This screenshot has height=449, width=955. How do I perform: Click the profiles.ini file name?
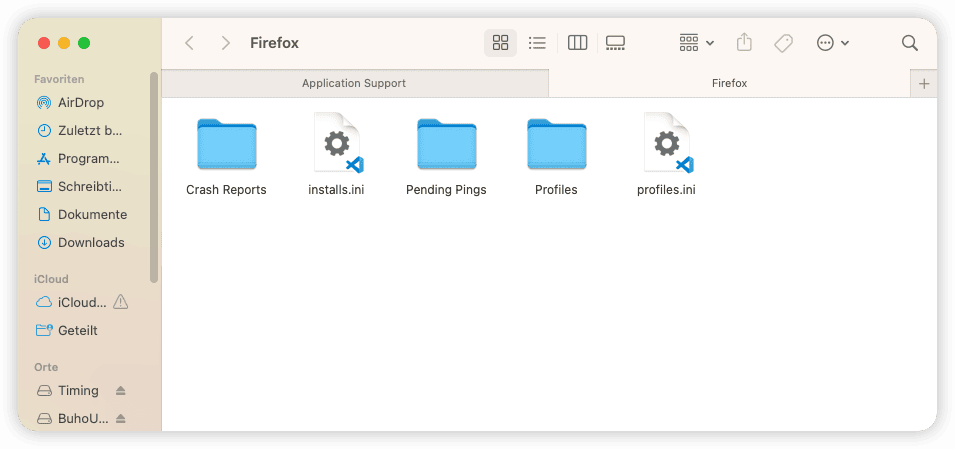point(666,190)
